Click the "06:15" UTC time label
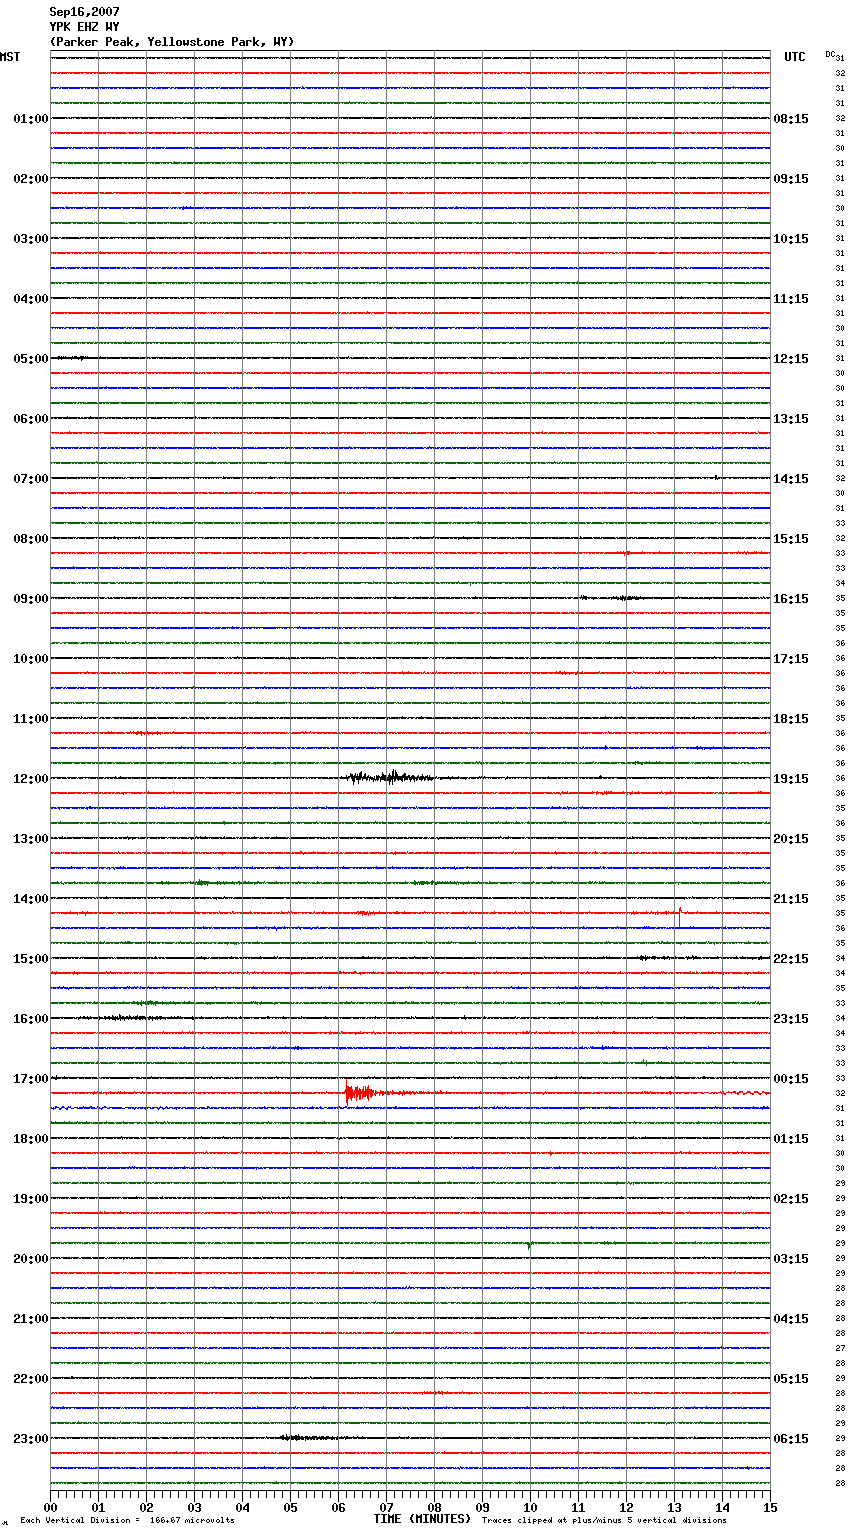Screen dimensions: 850x1534 pos(791,1439)
